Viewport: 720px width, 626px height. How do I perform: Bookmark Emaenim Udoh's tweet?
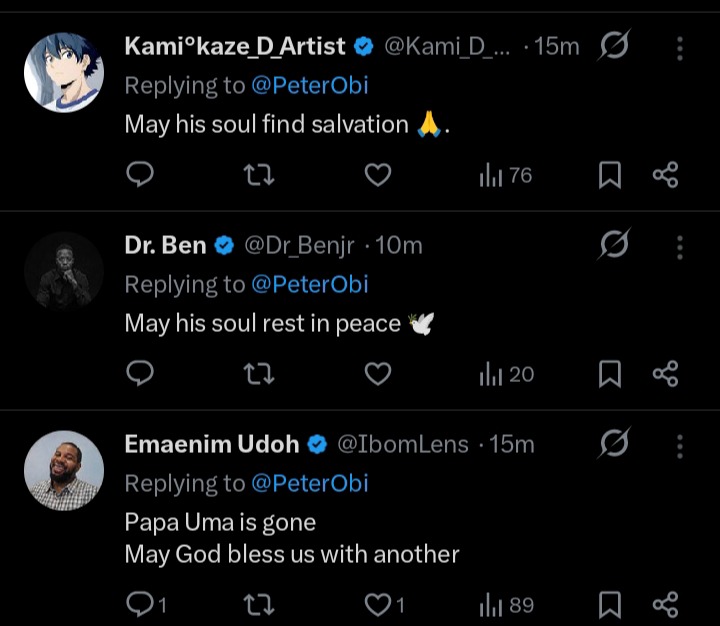(x=609, y=604)
